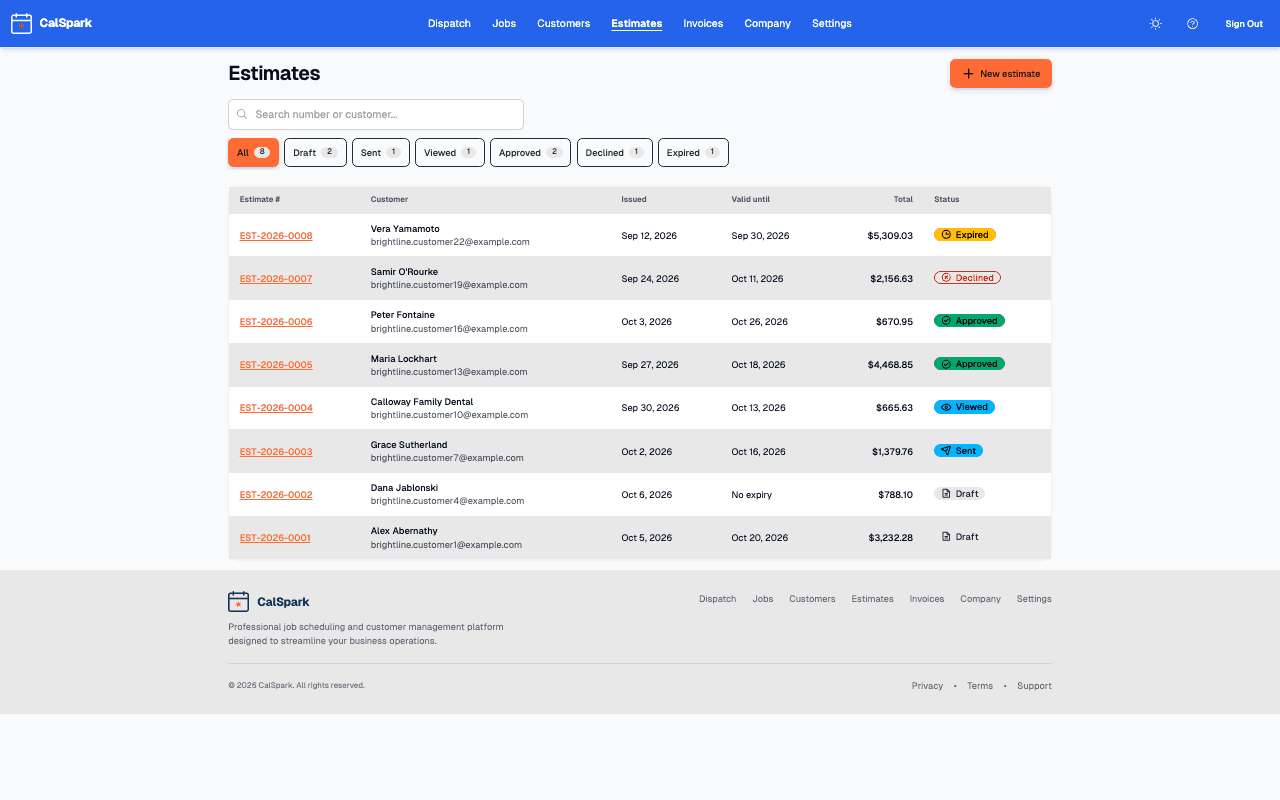Filter estimates by Sent
This screenshot has height=800, width=1280.
[381, 152]
